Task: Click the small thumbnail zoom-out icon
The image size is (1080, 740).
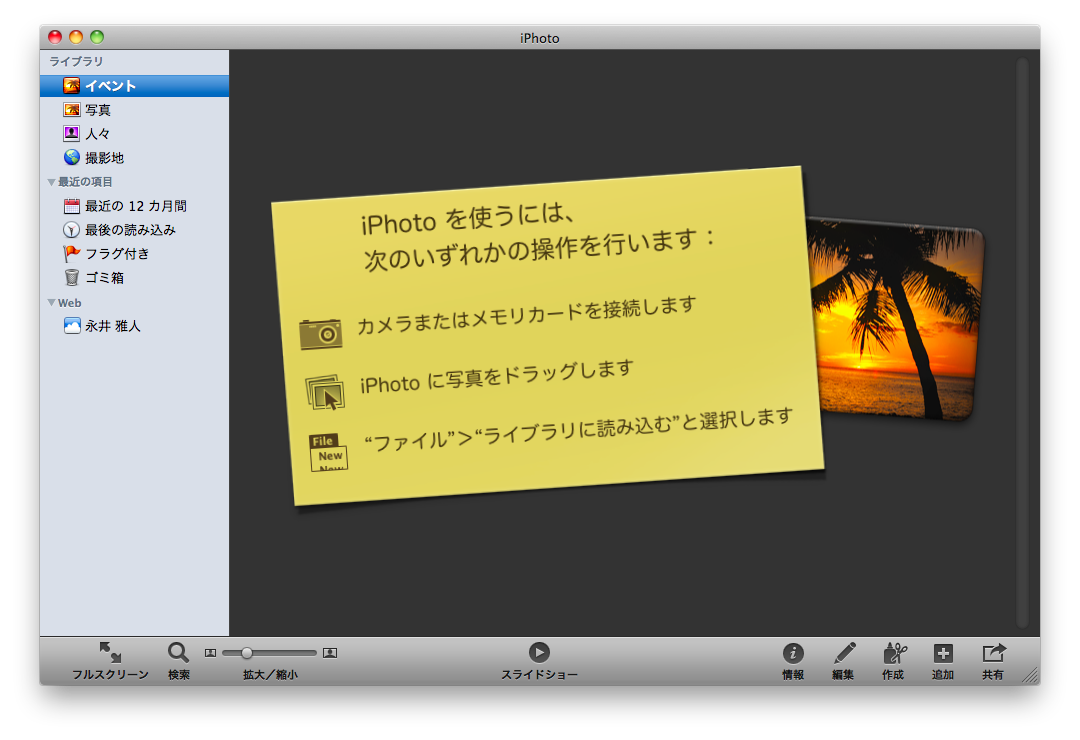Action: pos(211,653)
